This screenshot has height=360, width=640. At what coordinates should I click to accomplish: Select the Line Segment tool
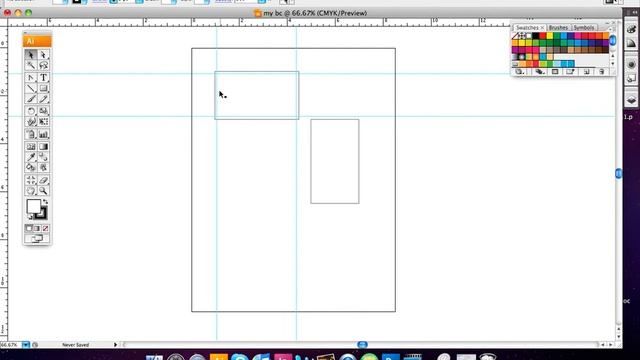tap(31, 88)
